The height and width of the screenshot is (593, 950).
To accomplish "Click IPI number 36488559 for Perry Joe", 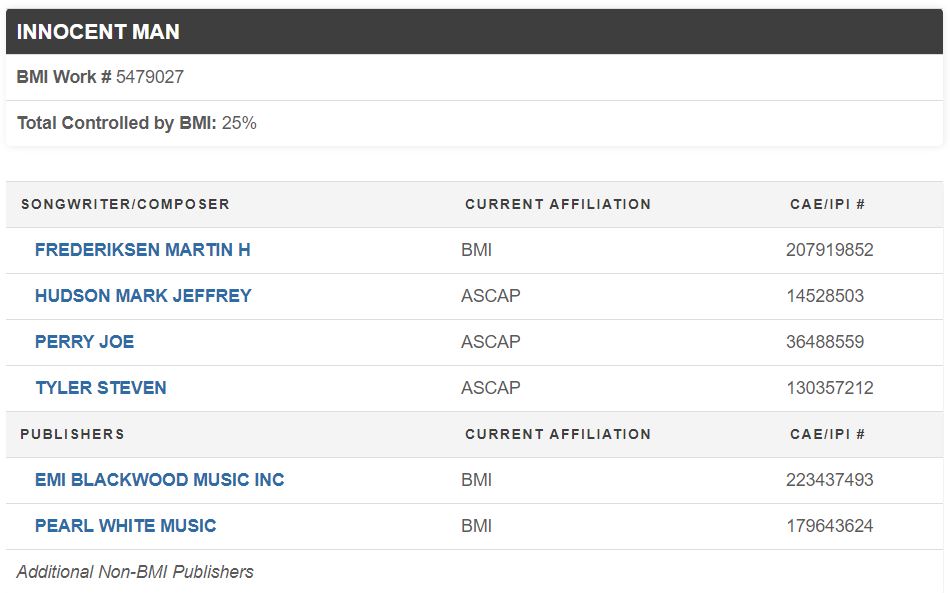I will tap(824, 342).
